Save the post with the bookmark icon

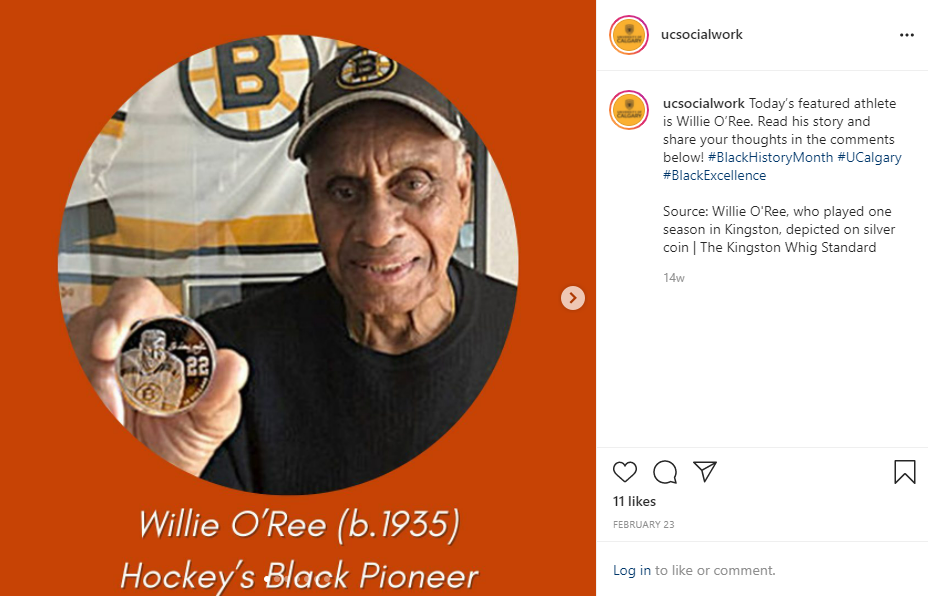[x=904, y=472]
